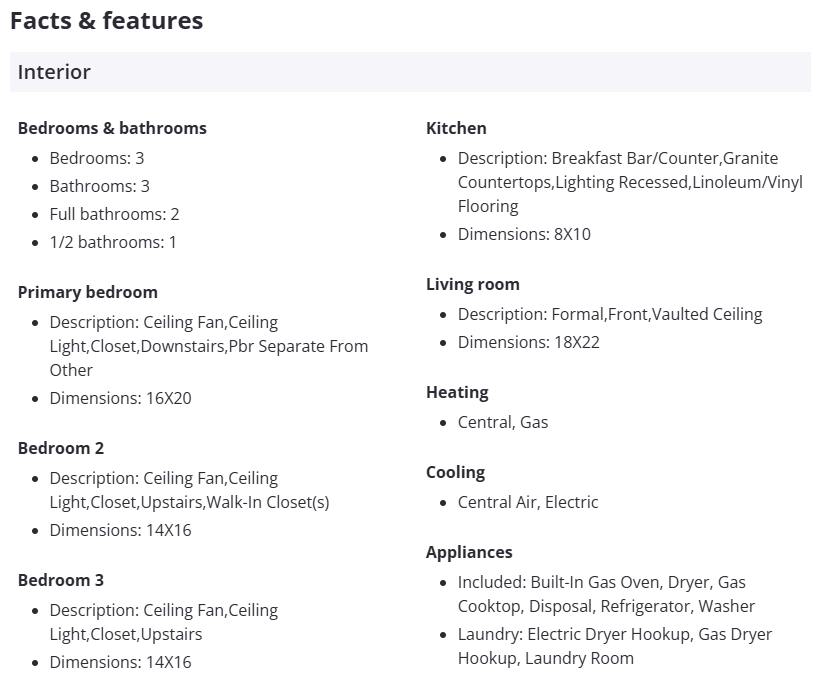Click the Laundry: Electric Dryer Hookup entry

coord(614,646)
